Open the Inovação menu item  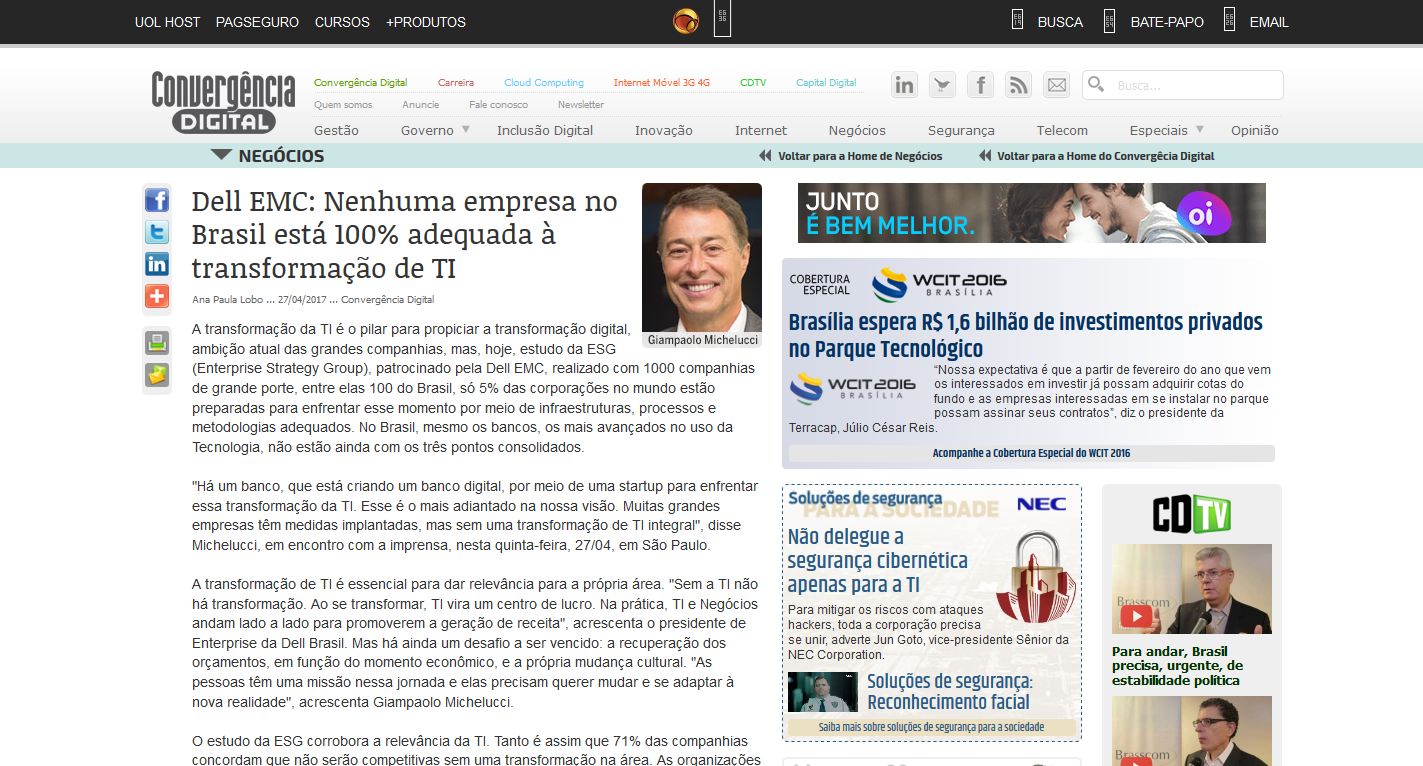pos(664,130)
